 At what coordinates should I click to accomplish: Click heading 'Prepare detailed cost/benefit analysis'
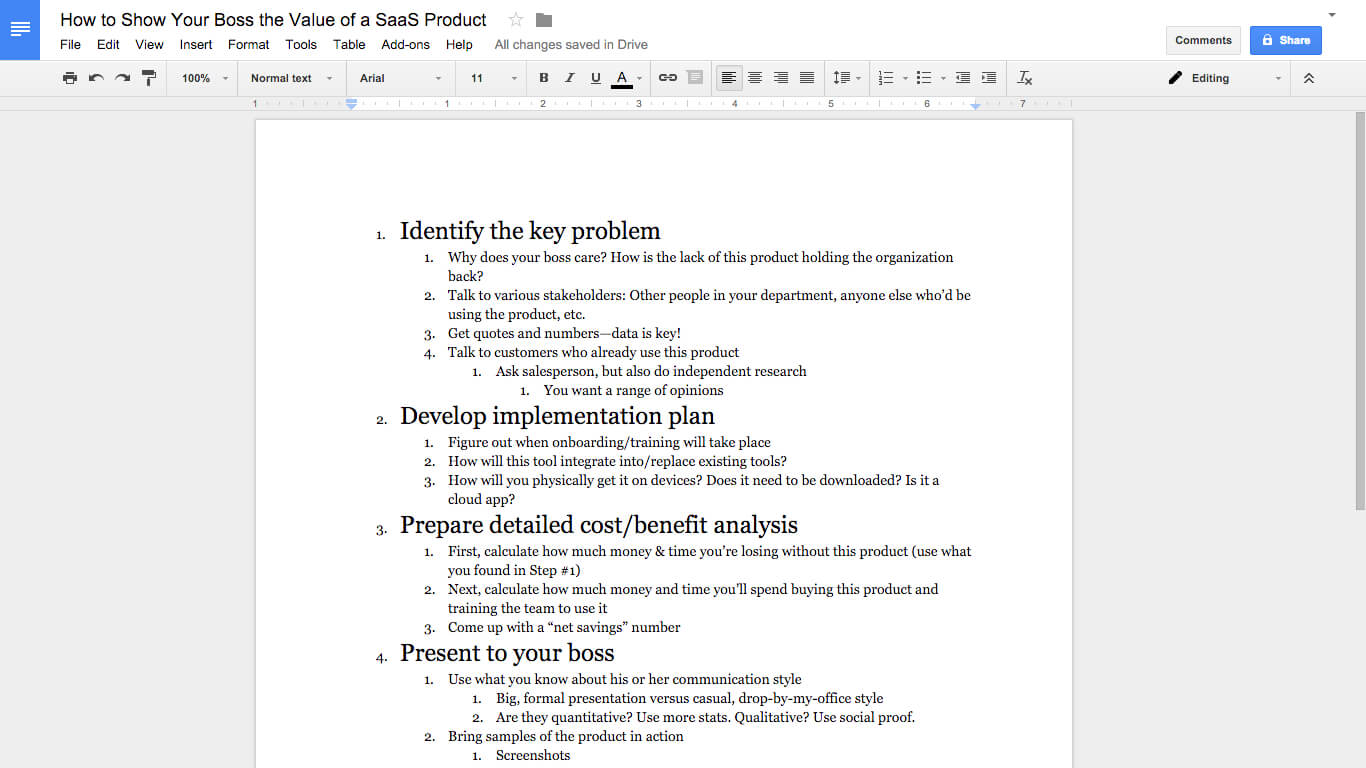coord(599,525)
